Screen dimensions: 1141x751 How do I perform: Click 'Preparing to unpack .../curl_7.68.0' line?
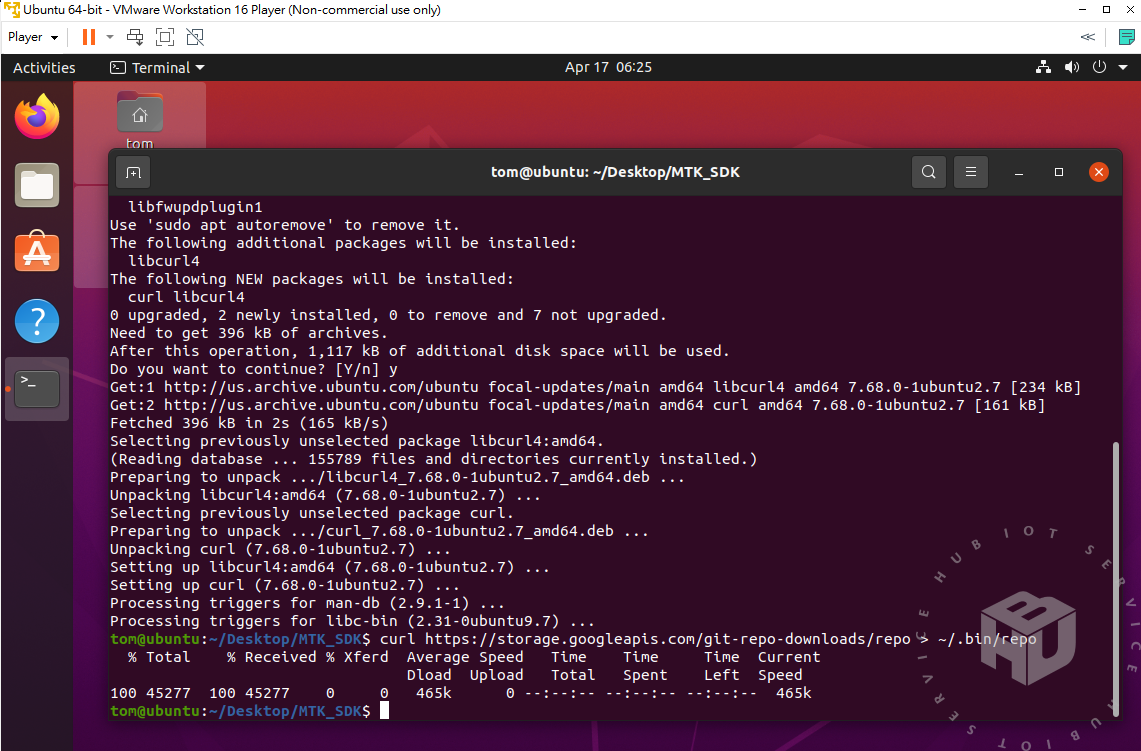pos(379,531)
